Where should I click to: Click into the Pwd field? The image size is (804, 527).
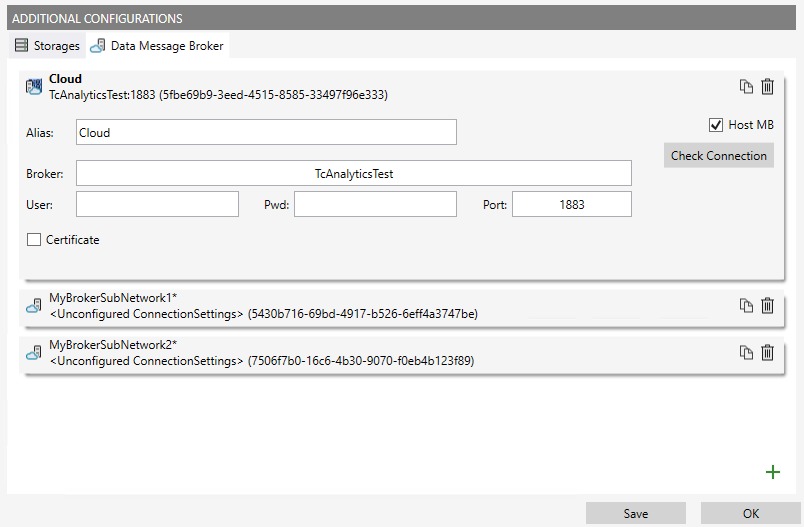(x=375, y=204)
